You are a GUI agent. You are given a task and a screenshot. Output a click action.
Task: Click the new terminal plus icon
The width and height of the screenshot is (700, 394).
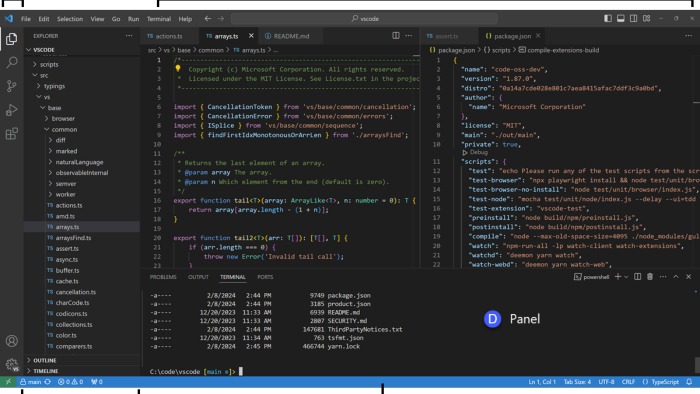pos(617,277)
